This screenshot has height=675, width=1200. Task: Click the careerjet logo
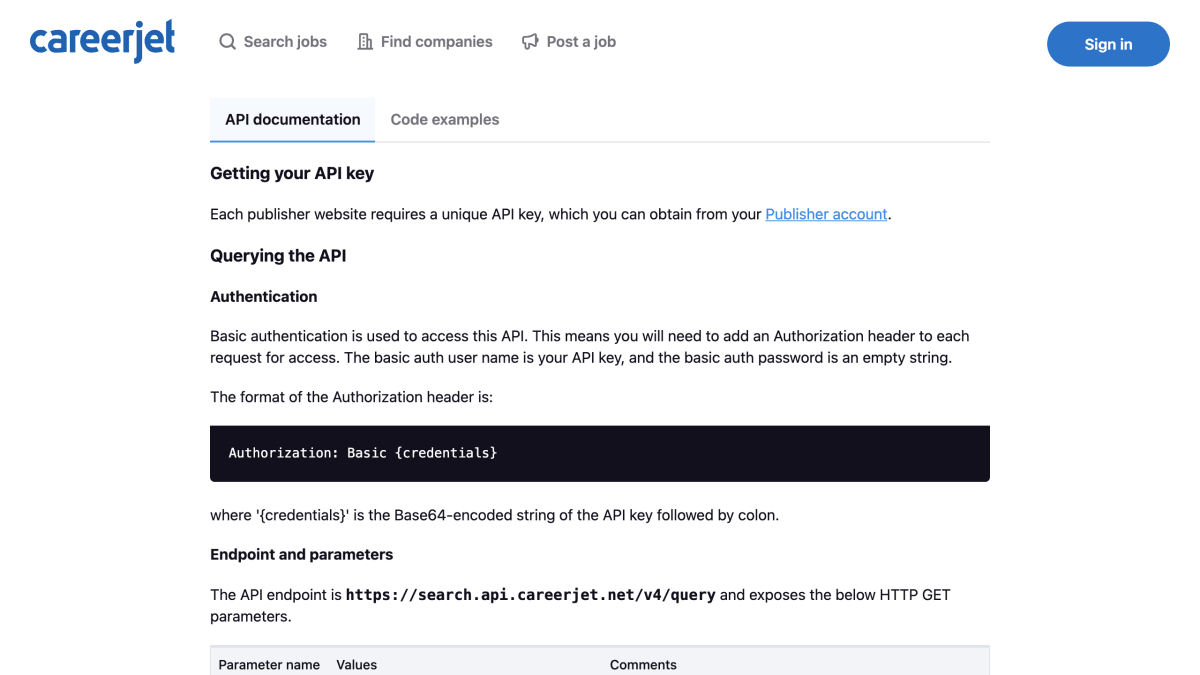(x=102, y=42)
